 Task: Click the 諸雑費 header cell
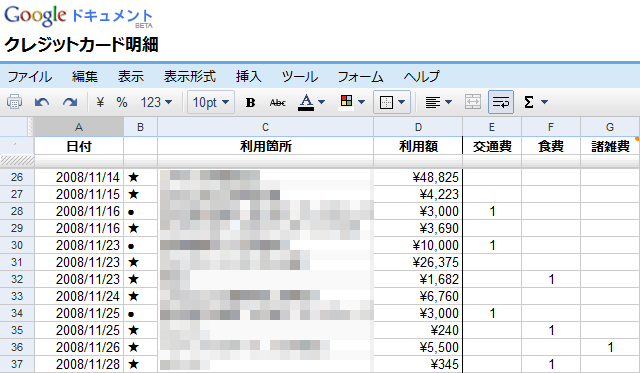click(x=610, y=146)
